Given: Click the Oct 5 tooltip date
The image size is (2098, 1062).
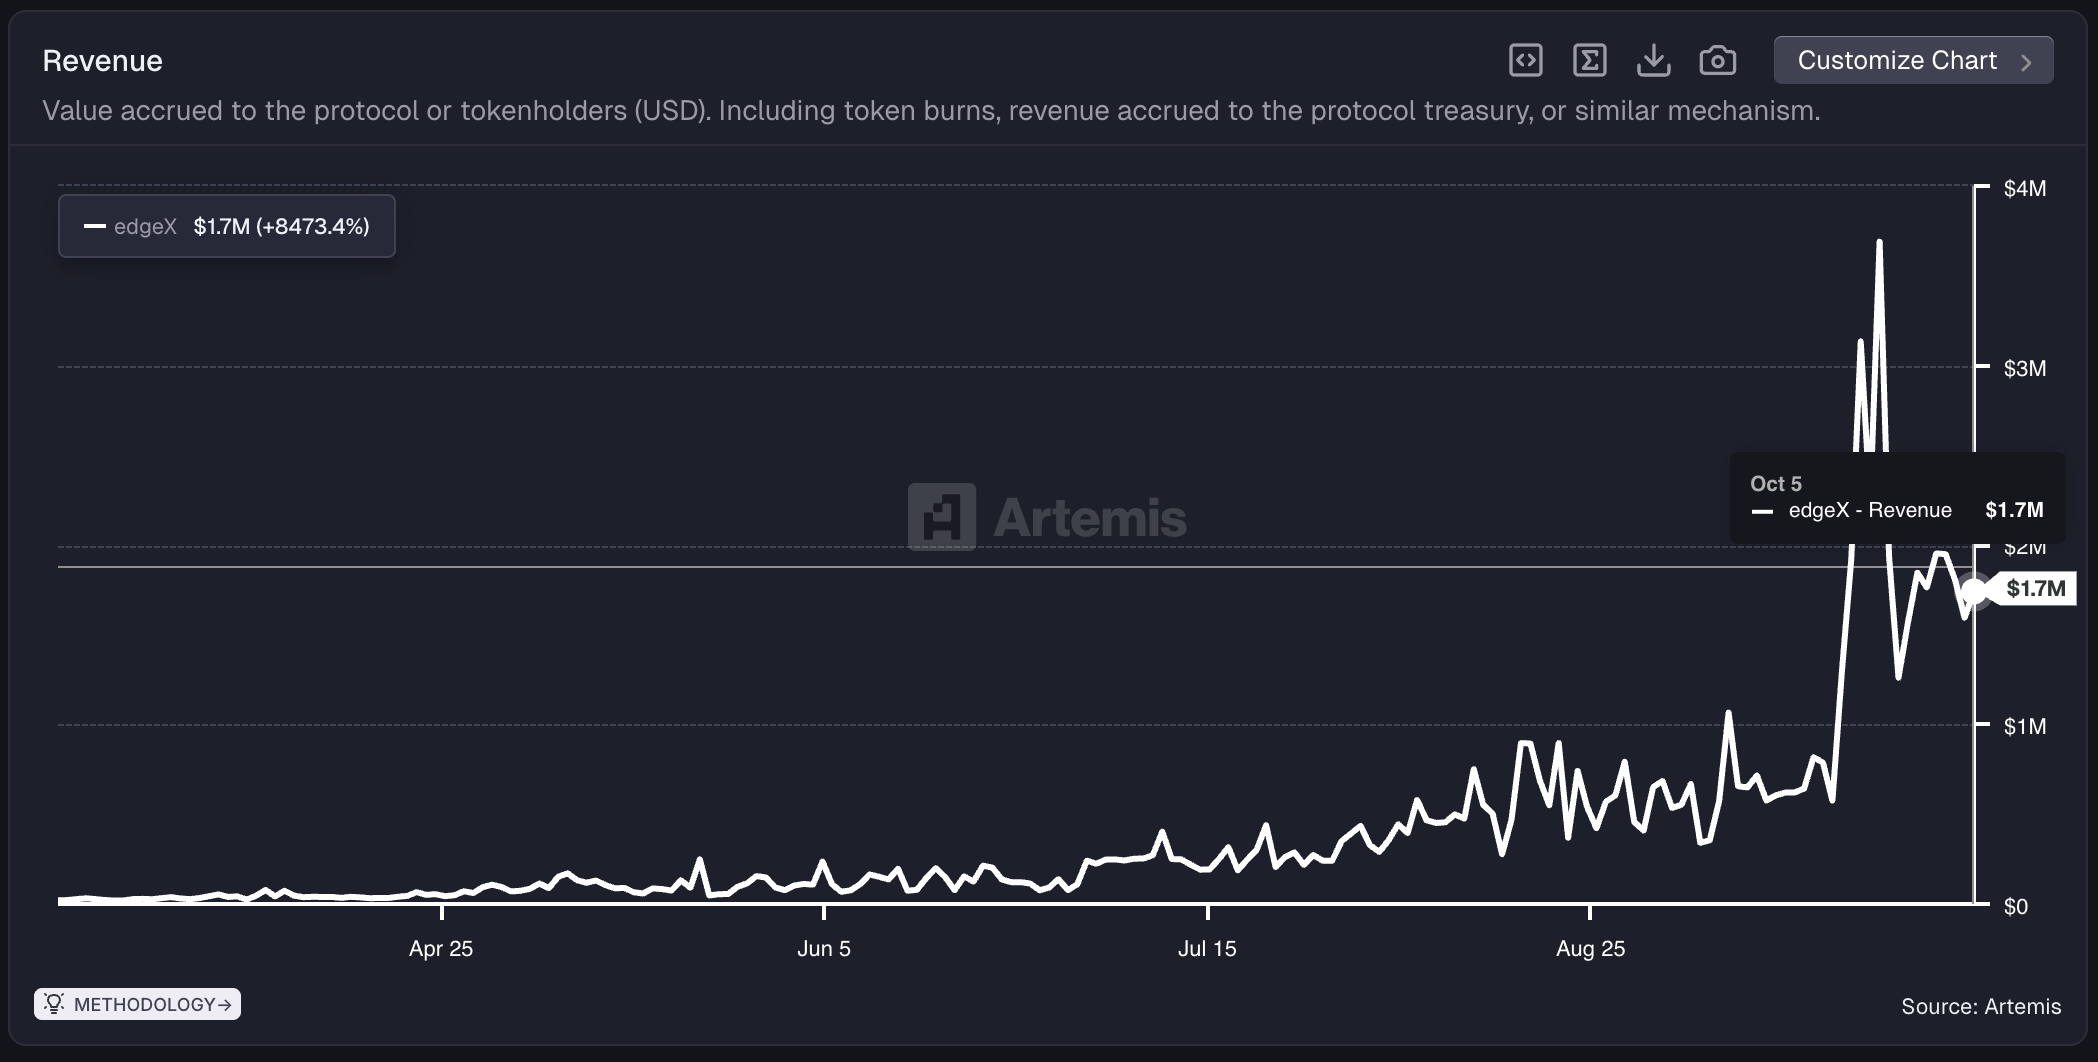Looking at the screenshot, I should (x=1776, y=483).
